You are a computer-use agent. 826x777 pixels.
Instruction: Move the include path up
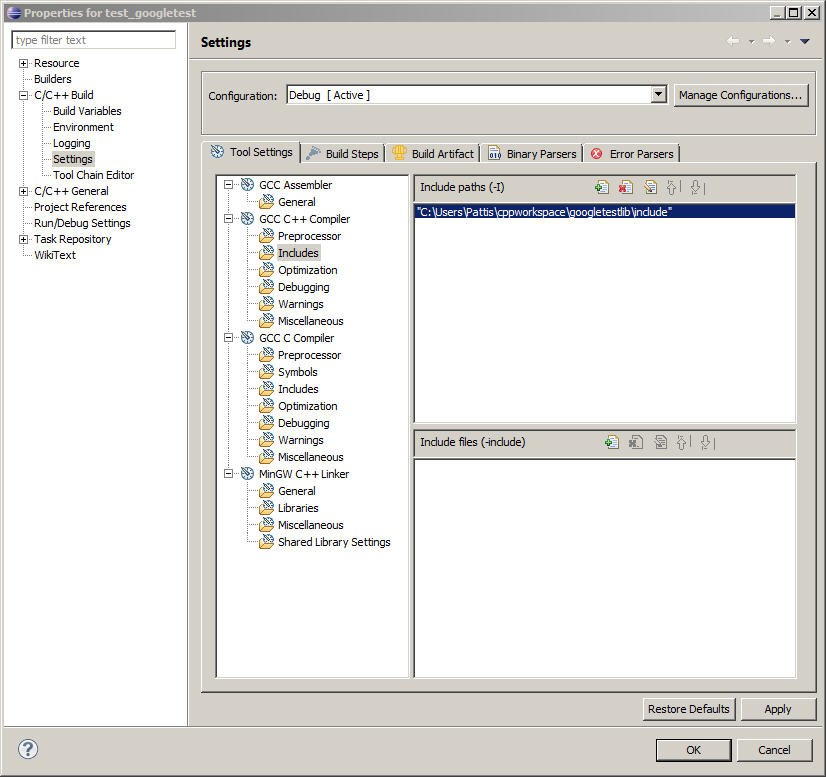point(673,188)
